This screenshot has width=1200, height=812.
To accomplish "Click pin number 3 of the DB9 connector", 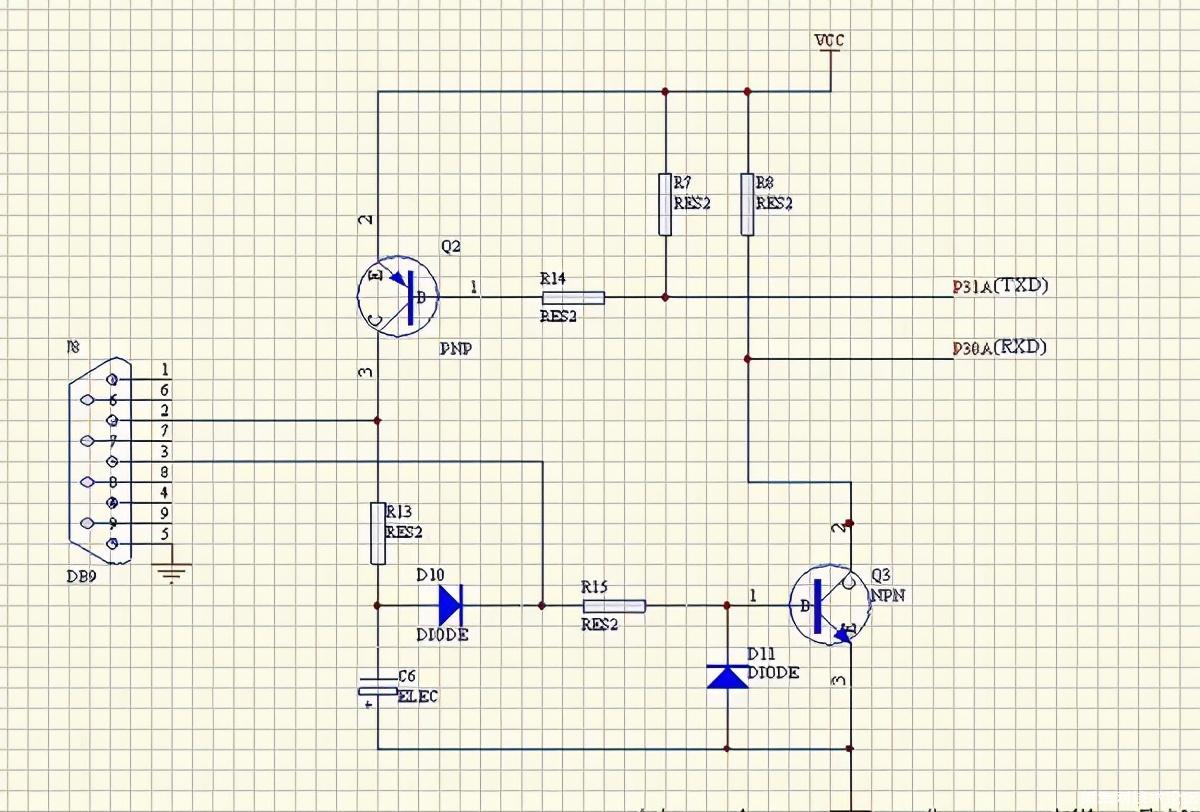I will 164,451.
